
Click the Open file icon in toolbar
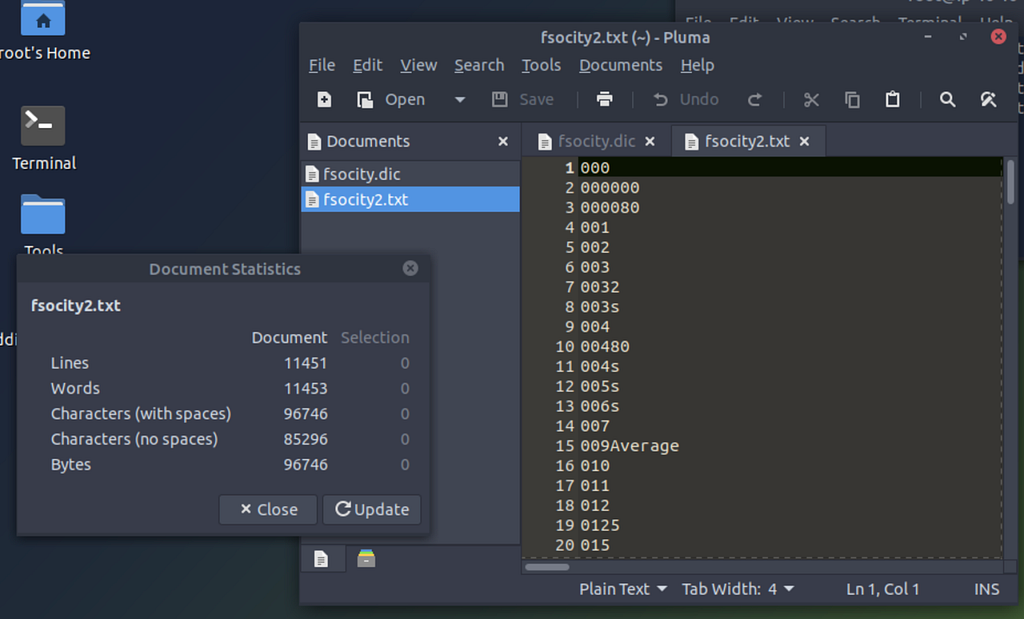click(x=365, y=99)
